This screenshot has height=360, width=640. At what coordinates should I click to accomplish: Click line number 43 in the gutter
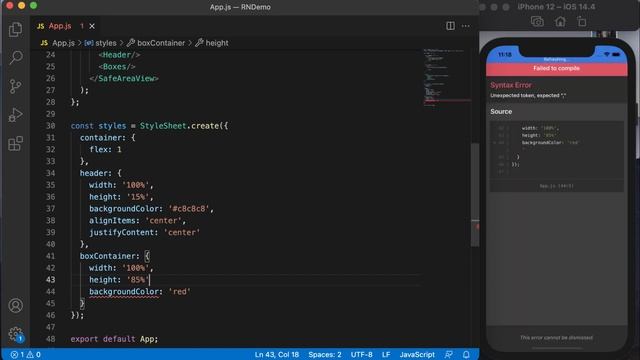pos(50,280)
